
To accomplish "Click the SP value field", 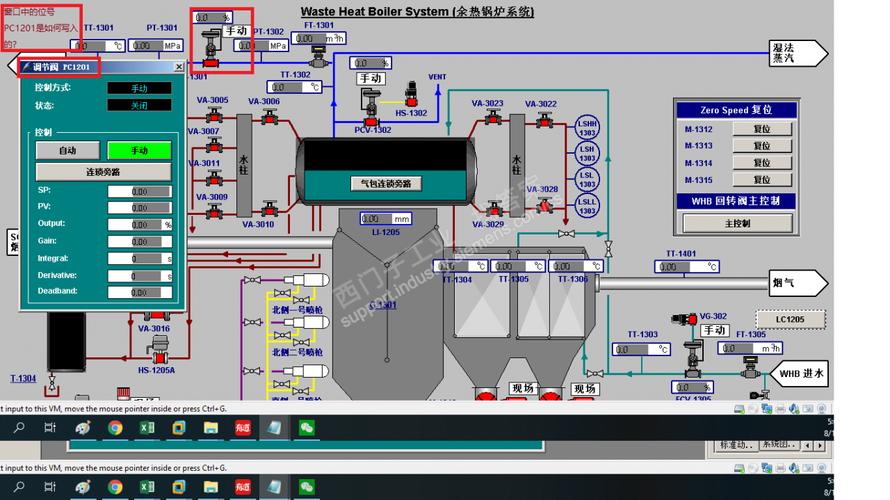I will [x=139, y=190].
